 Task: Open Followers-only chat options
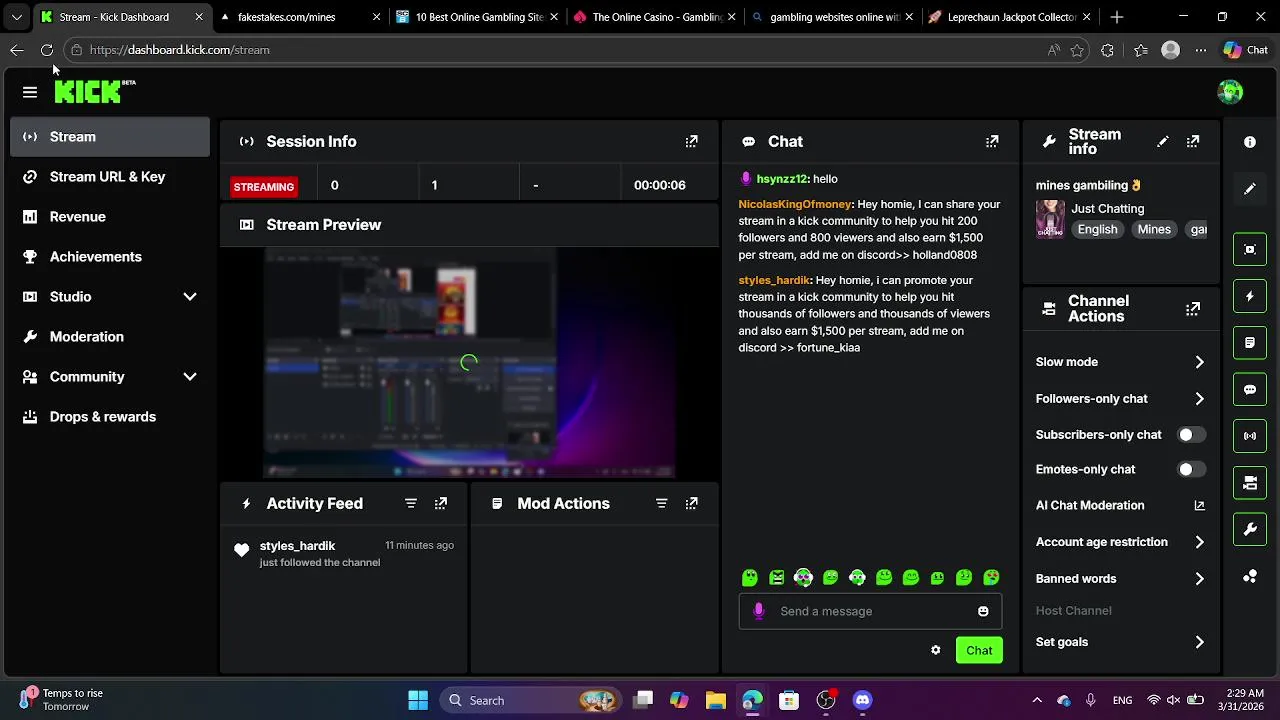click(x=1120, y=399)
